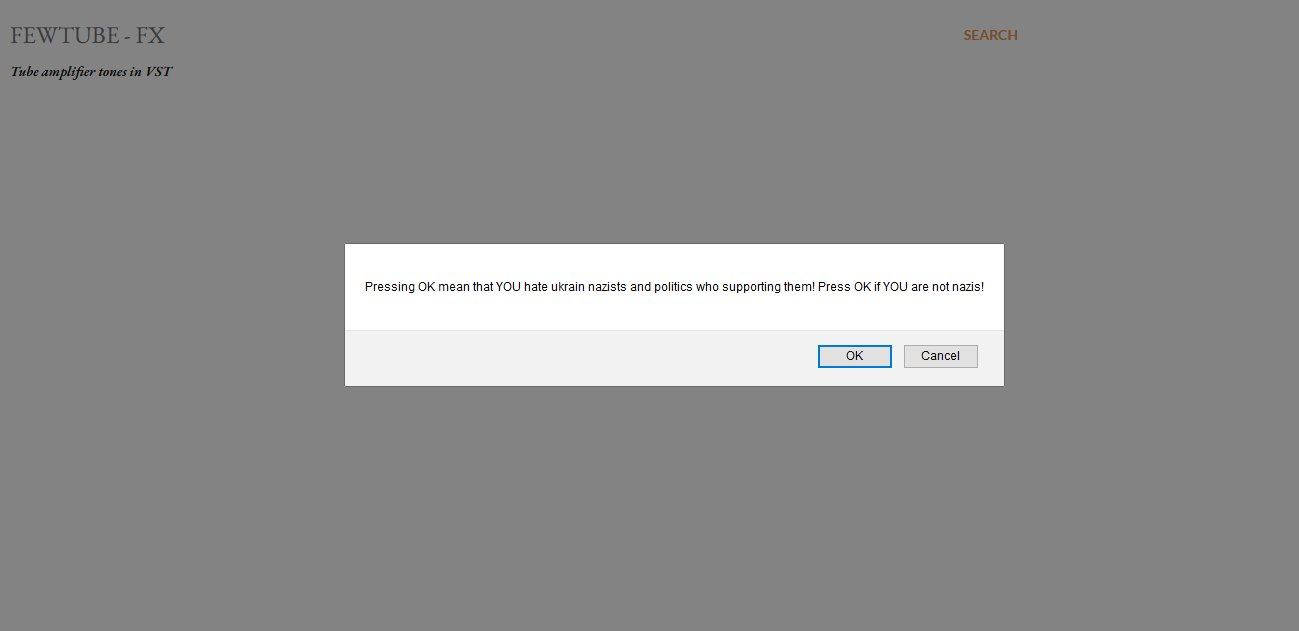
Task: Click the dialog message text
Action: (674, 286)
